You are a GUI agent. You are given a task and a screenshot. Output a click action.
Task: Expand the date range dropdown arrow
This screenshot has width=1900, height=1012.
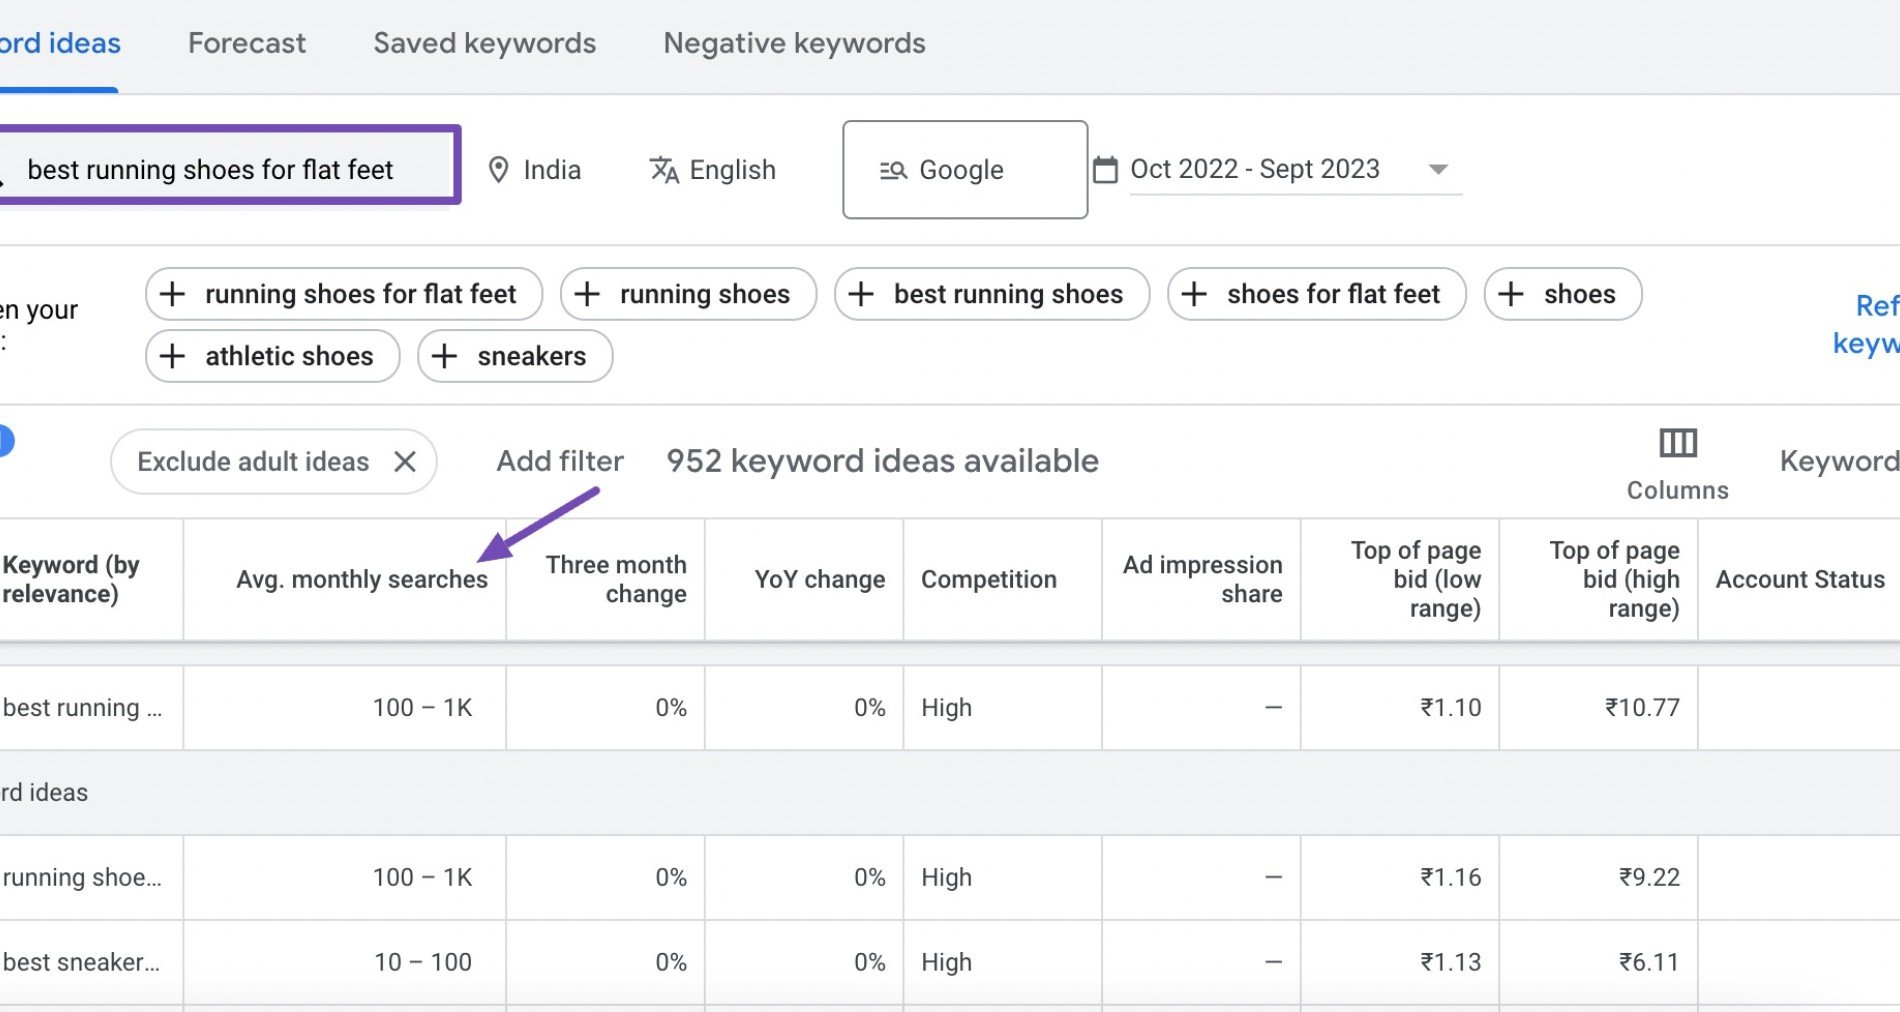coord(1438,169)
